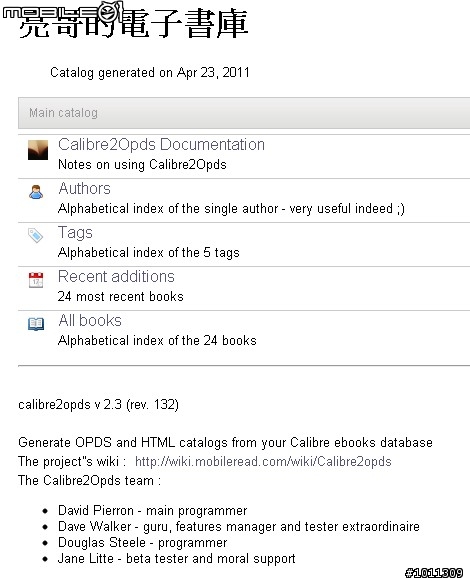
Task: Open the Tags index link
Action: pyautogui.click(x=75, y=233)
